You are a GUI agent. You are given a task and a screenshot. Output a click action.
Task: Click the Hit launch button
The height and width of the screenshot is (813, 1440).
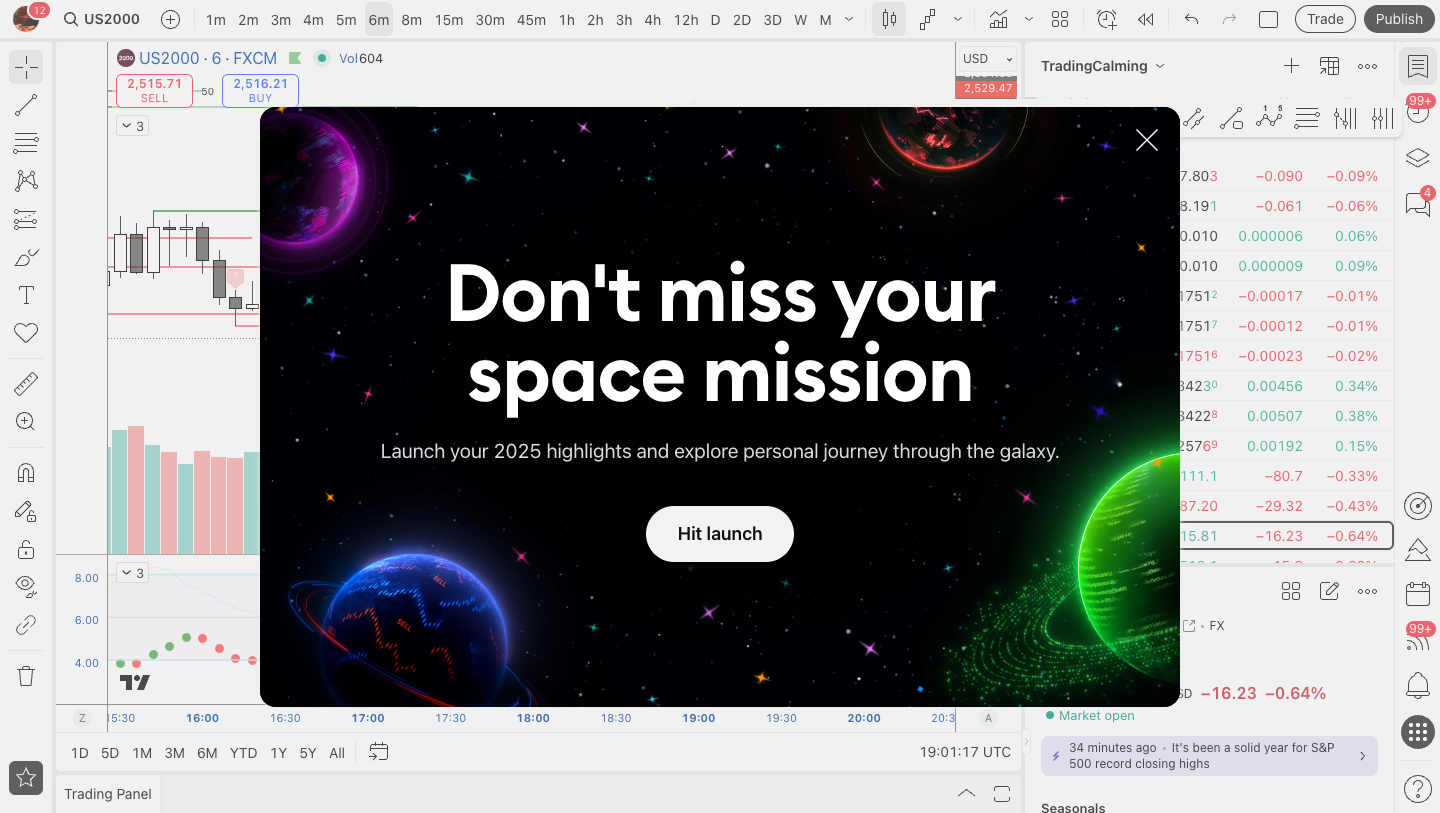point(720,534)
